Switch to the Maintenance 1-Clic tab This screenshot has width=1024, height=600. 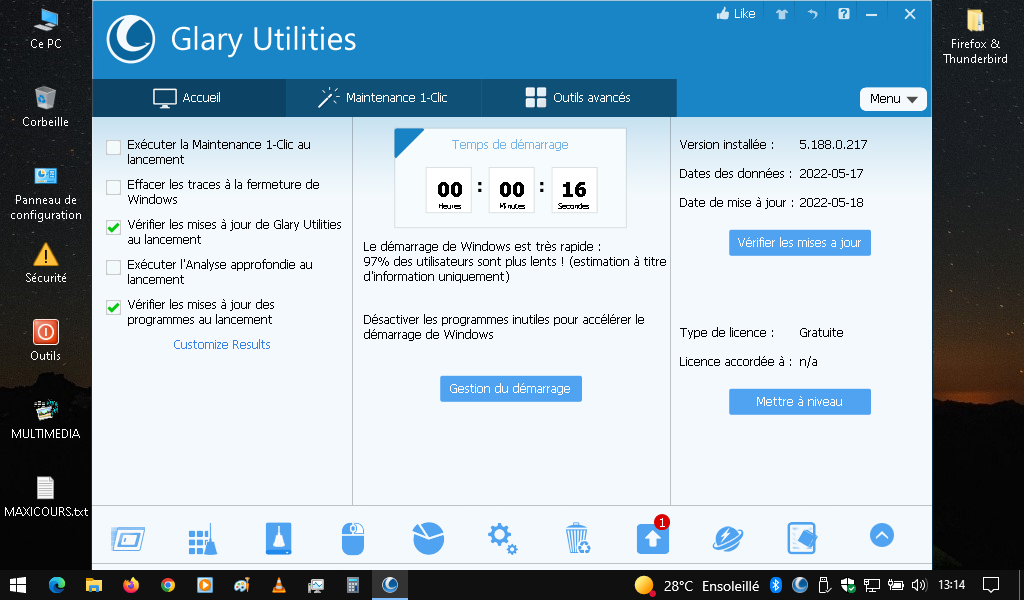(383, 98)
